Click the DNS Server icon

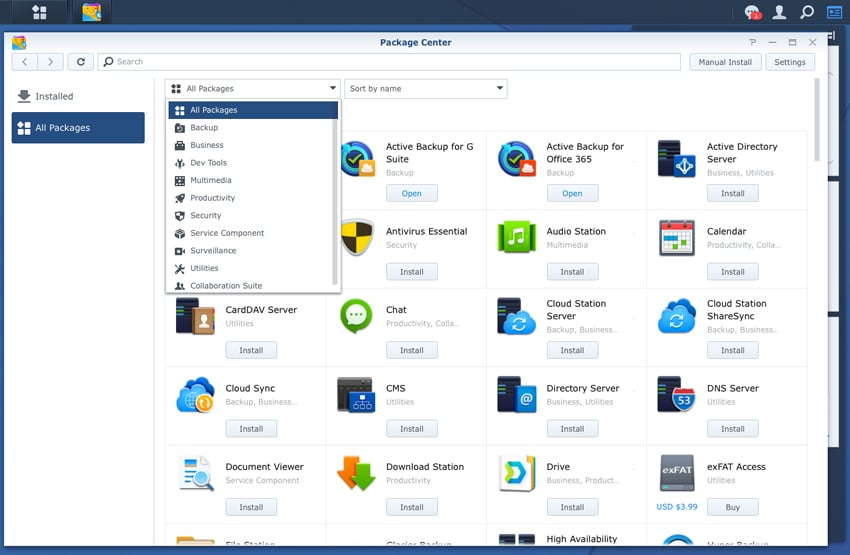click(677, 395)
